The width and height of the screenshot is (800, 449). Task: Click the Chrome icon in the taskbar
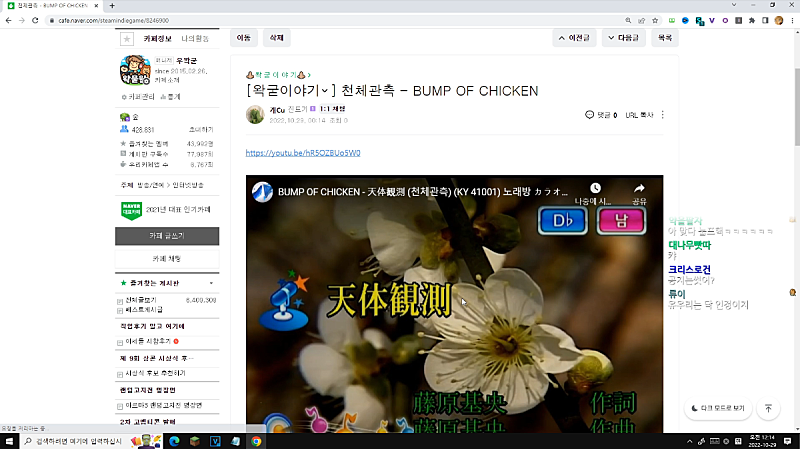click(256, 441)
